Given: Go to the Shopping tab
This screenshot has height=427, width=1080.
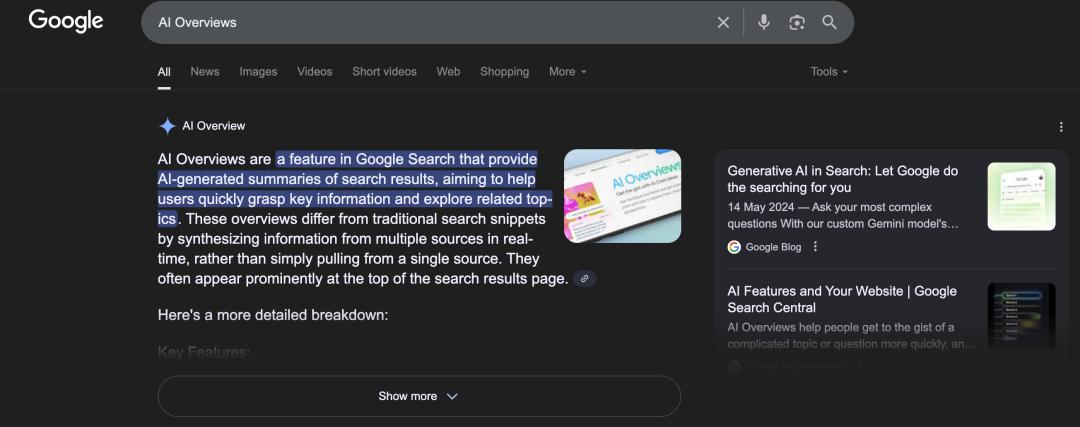Looking at the screenshot, I should 504,72.
